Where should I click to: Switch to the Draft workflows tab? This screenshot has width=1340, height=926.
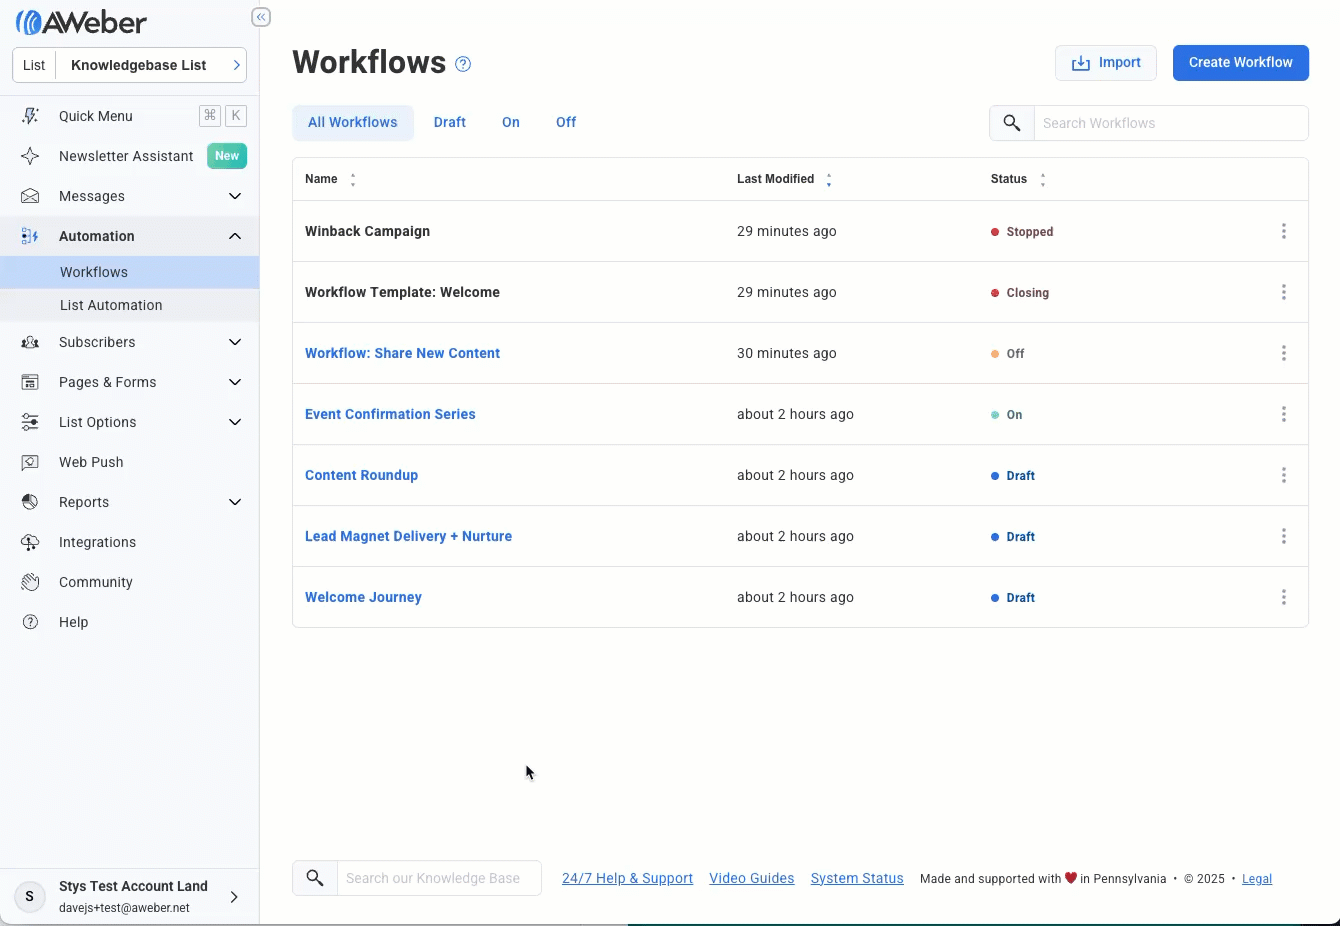(x=449, y=122)
